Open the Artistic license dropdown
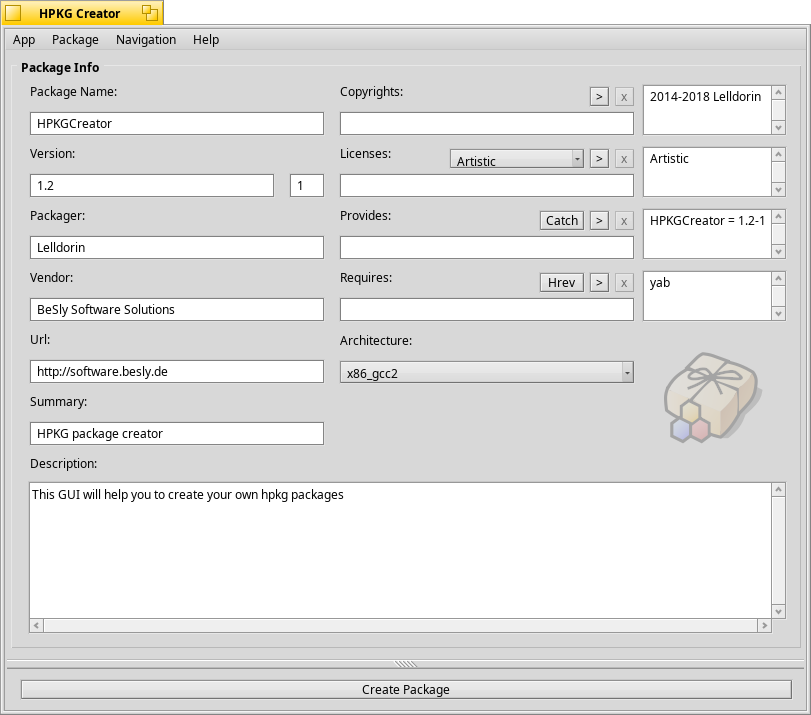The image size is (811, 715). [x=516, y=160]
